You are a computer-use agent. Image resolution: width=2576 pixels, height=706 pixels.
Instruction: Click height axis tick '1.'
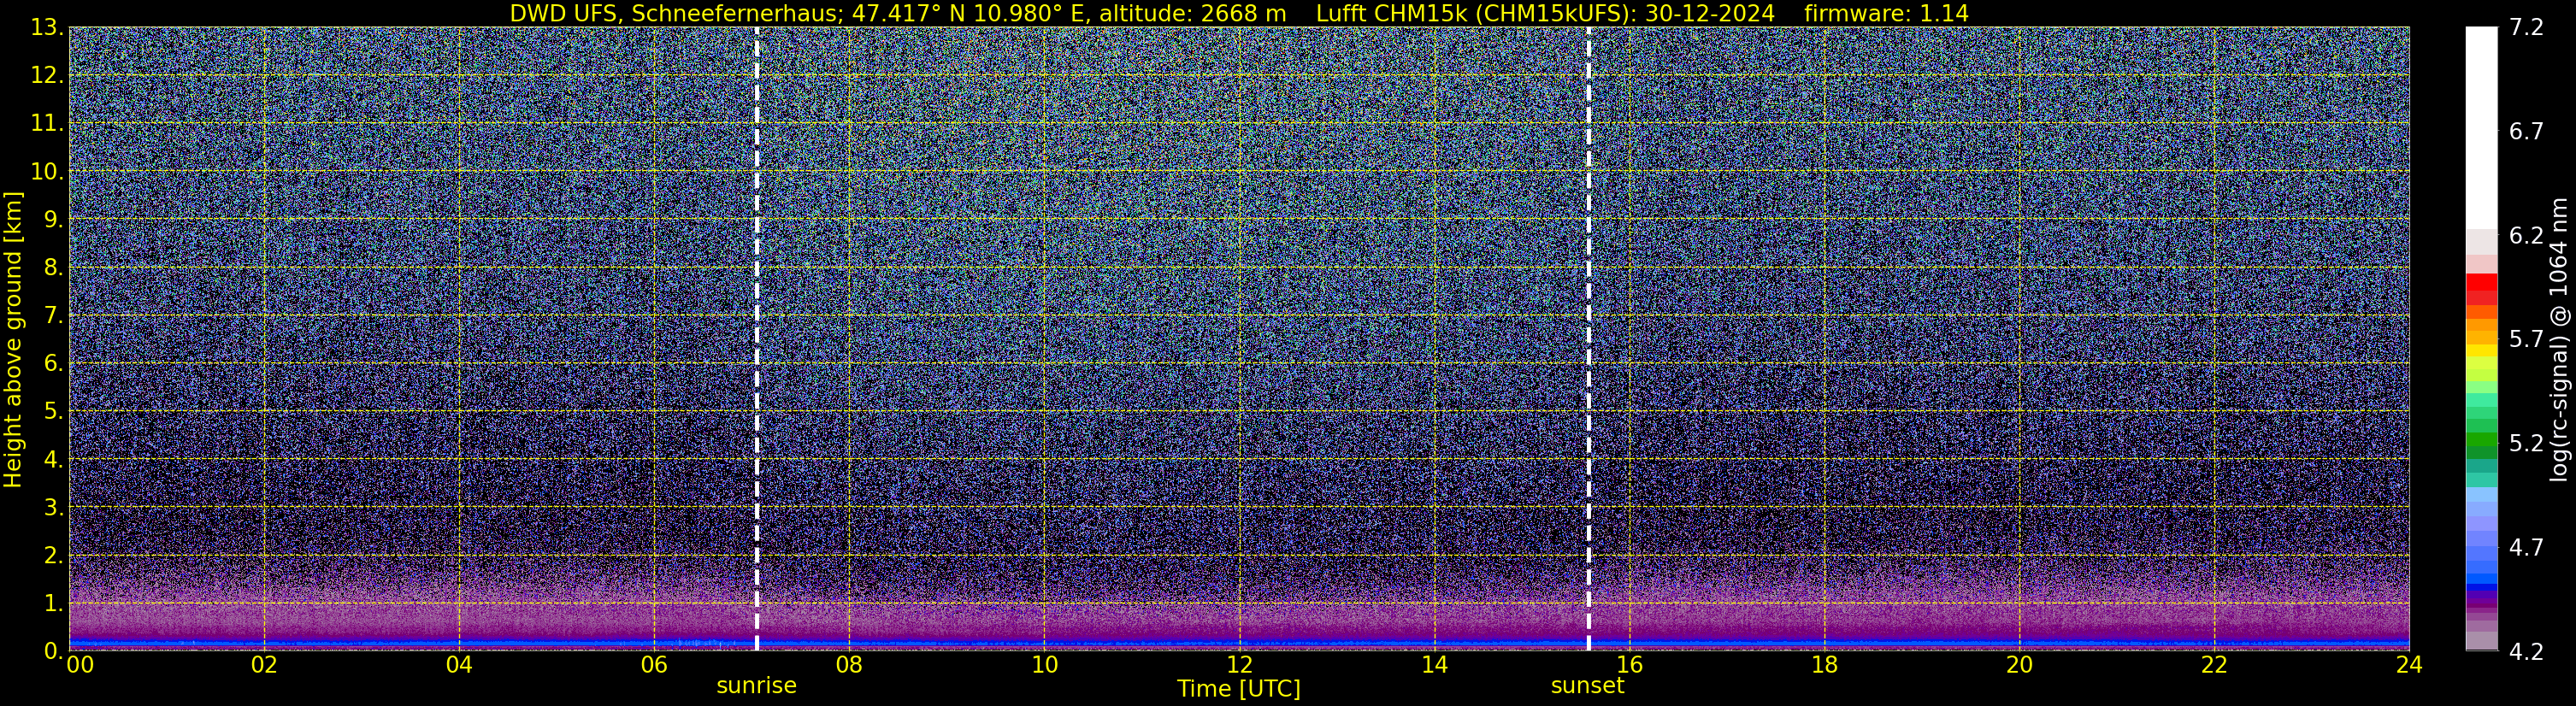pyautogui.click(x=54, y=604)
